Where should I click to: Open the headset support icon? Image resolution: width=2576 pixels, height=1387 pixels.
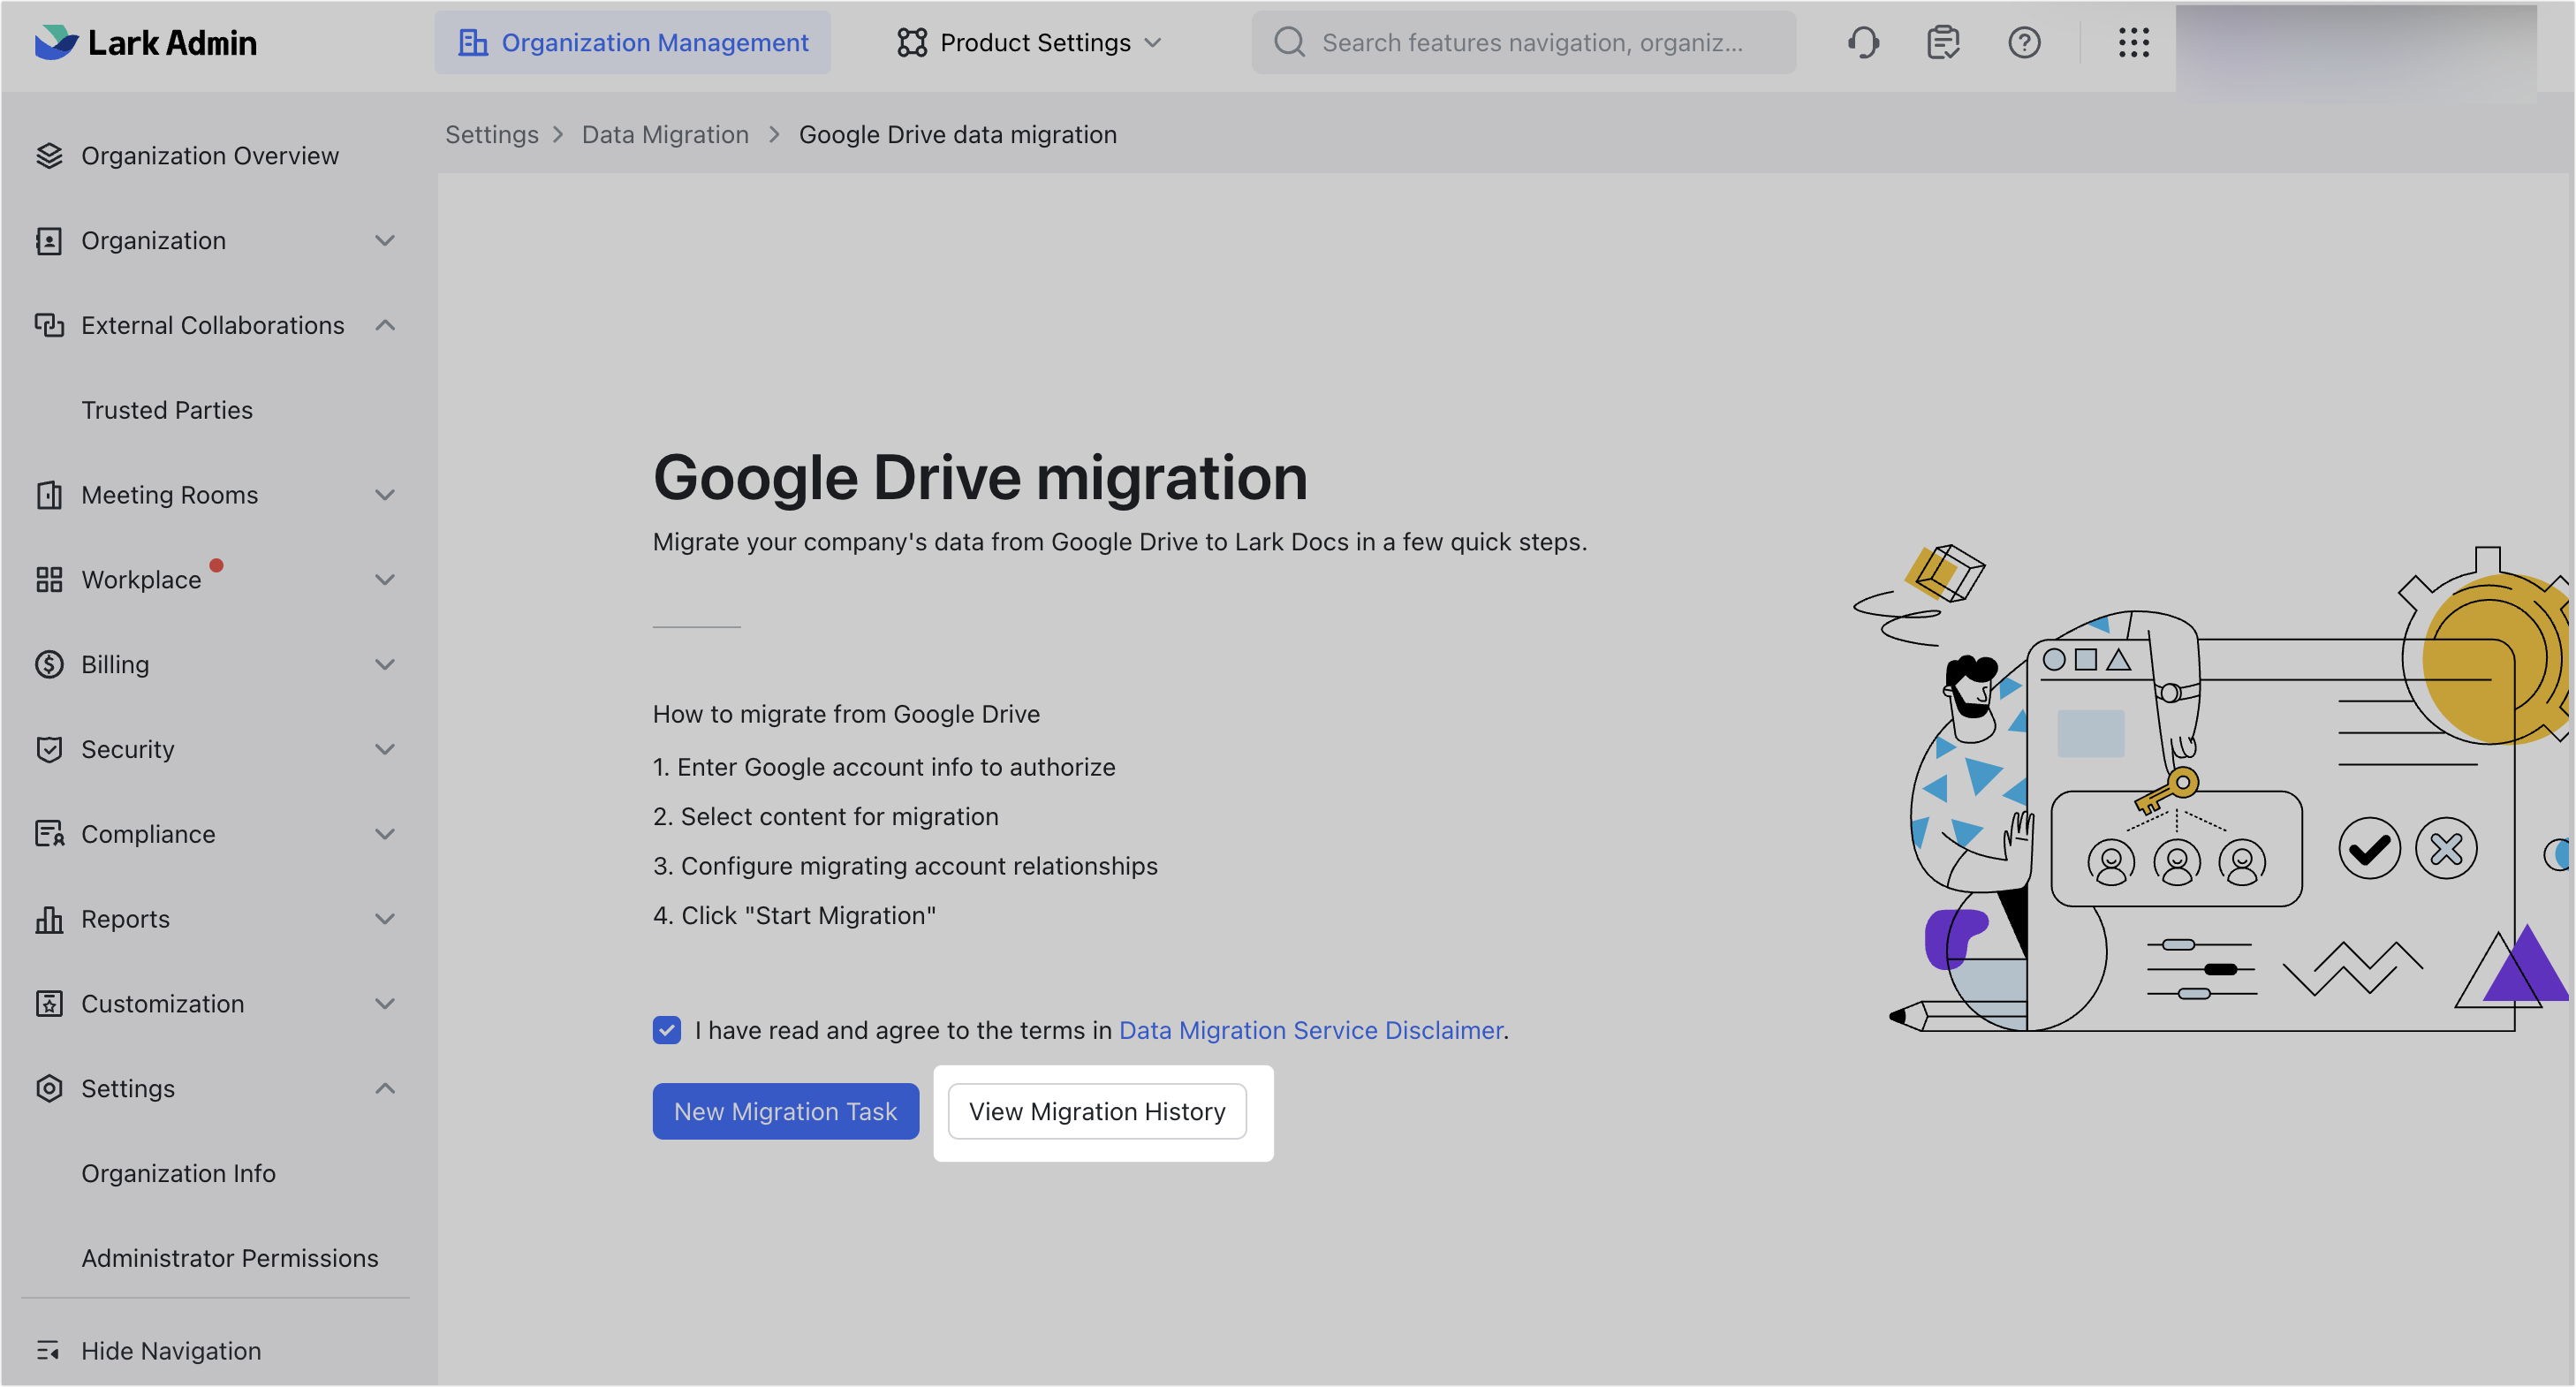pos(1863,42)
